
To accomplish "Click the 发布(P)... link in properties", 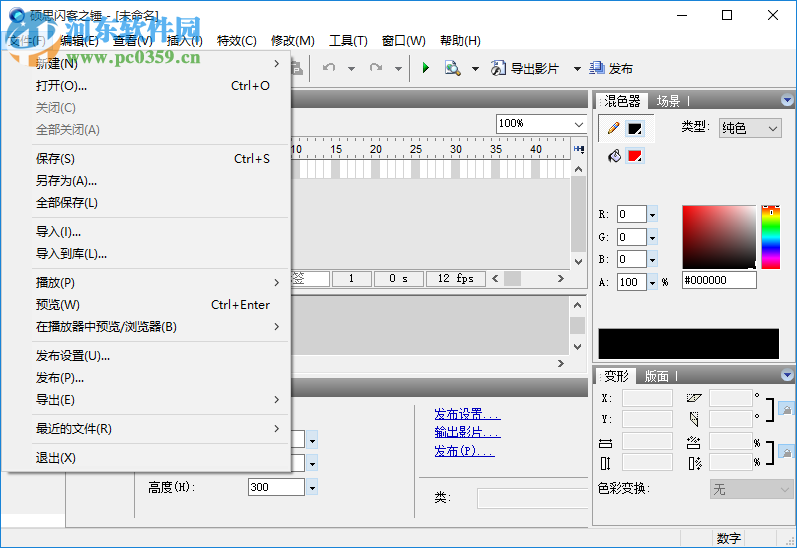I will tap(464, 451).
